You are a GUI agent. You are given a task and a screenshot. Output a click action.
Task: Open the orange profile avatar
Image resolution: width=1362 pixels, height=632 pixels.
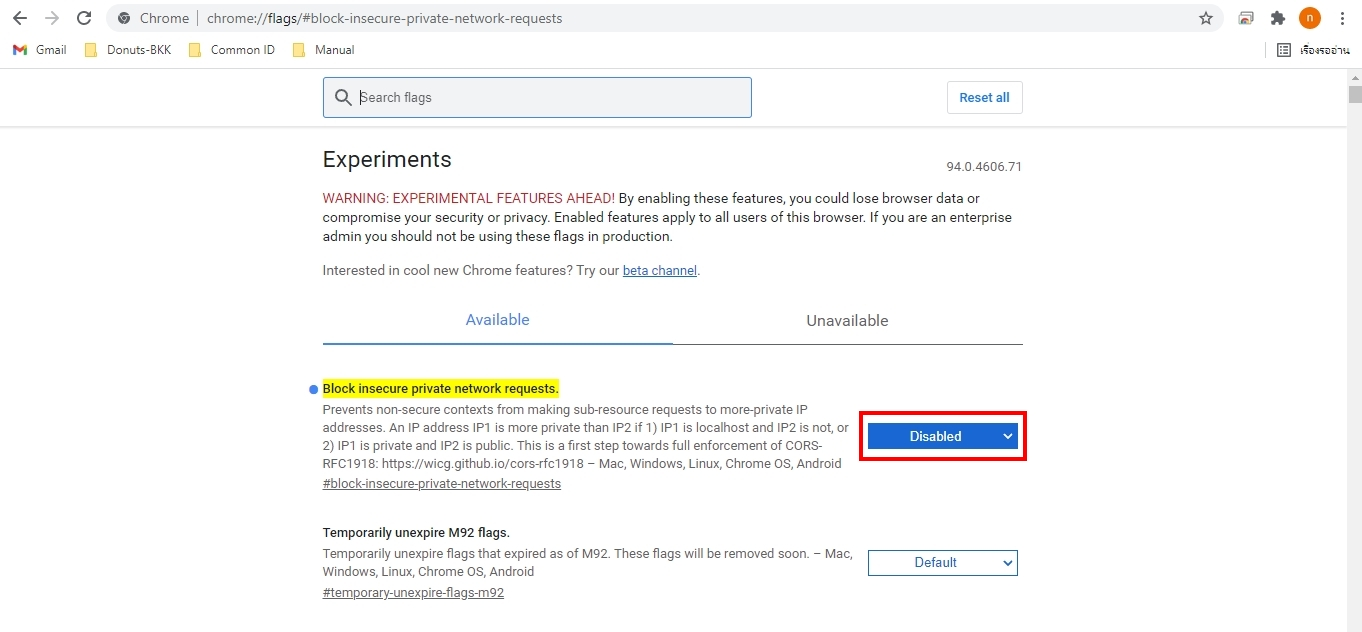(x=1309, y=18)
